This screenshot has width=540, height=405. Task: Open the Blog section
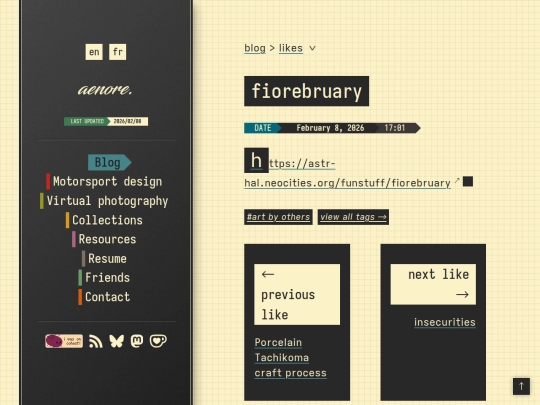110,162
